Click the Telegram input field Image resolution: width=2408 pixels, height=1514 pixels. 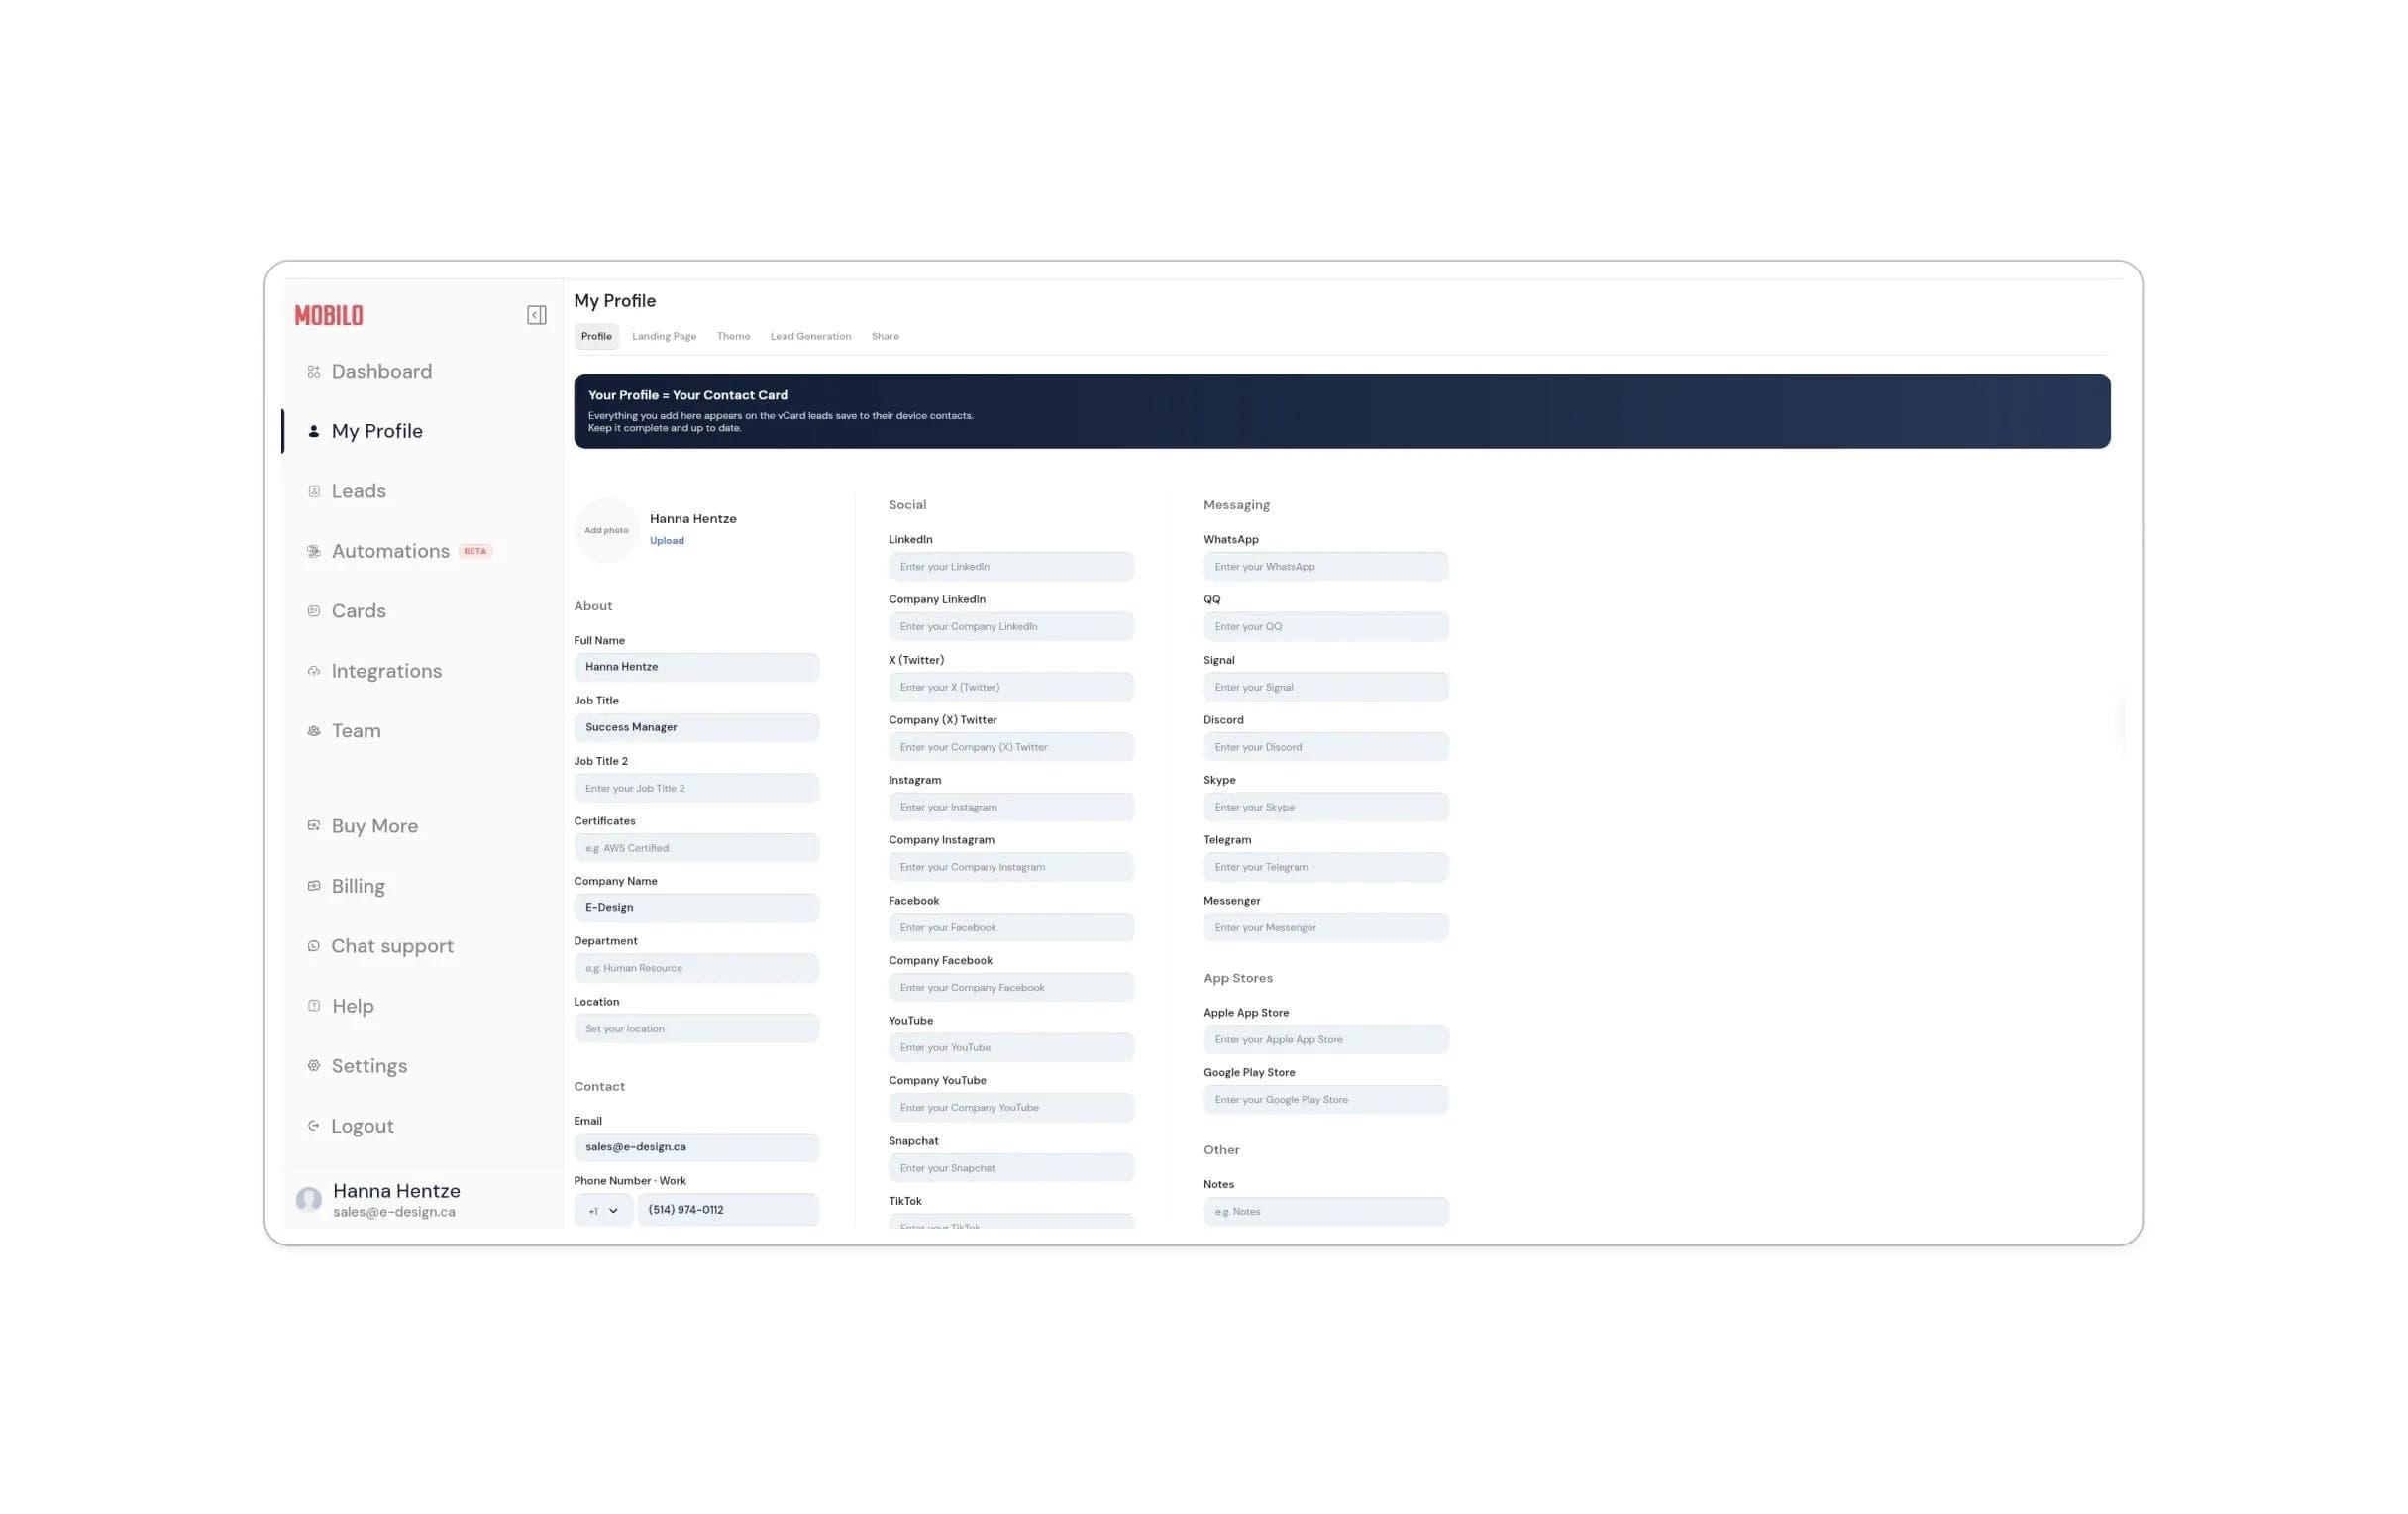(x=1326, y=867)
